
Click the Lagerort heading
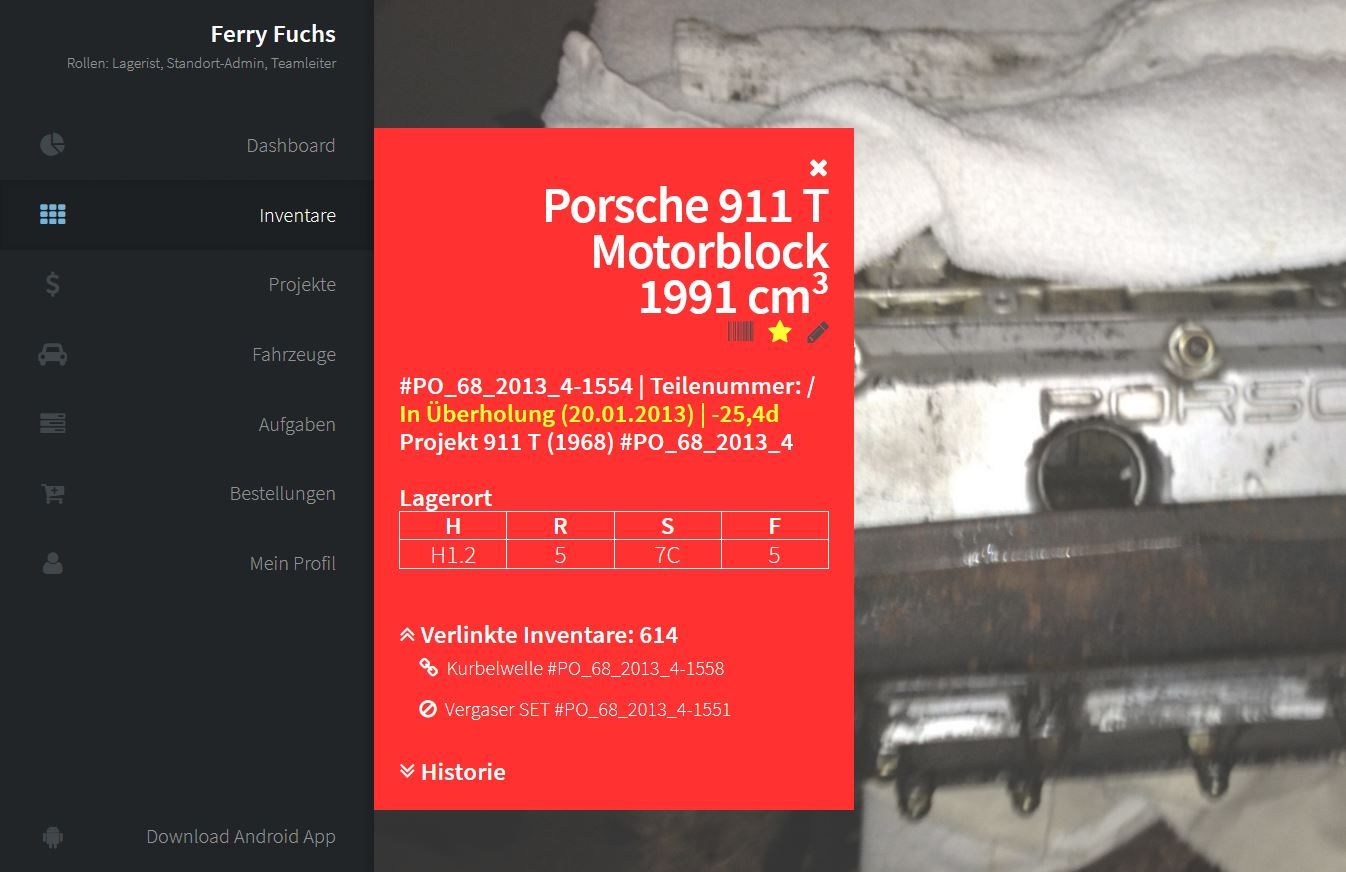(445, 497)
